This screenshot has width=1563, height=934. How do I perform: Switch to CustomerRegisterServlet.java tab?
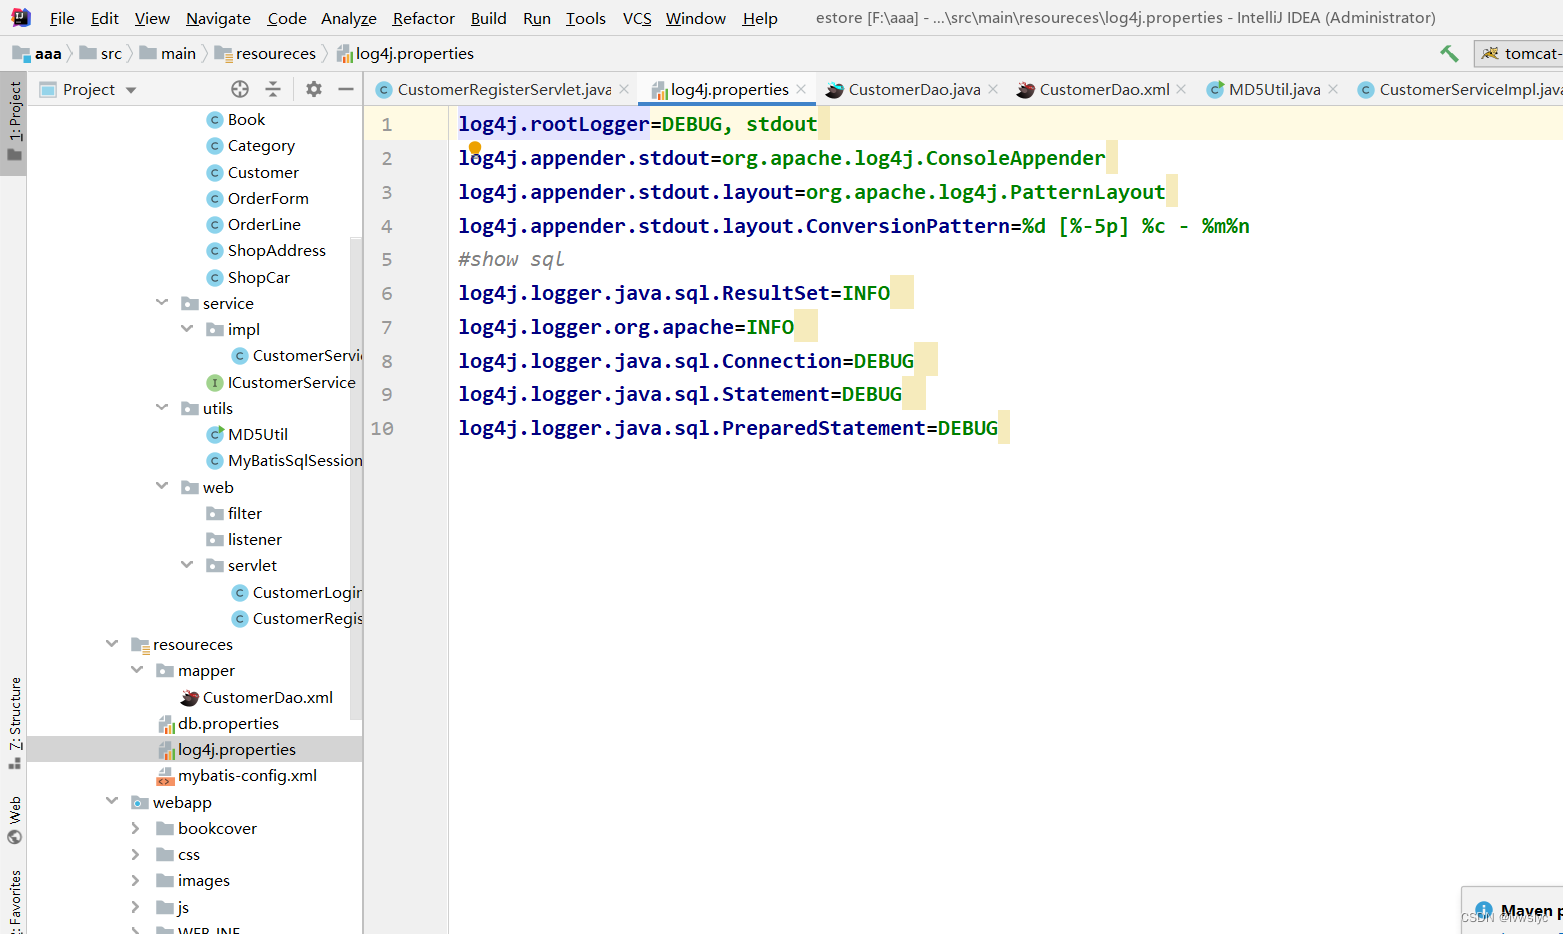click(x=504, y=89)
